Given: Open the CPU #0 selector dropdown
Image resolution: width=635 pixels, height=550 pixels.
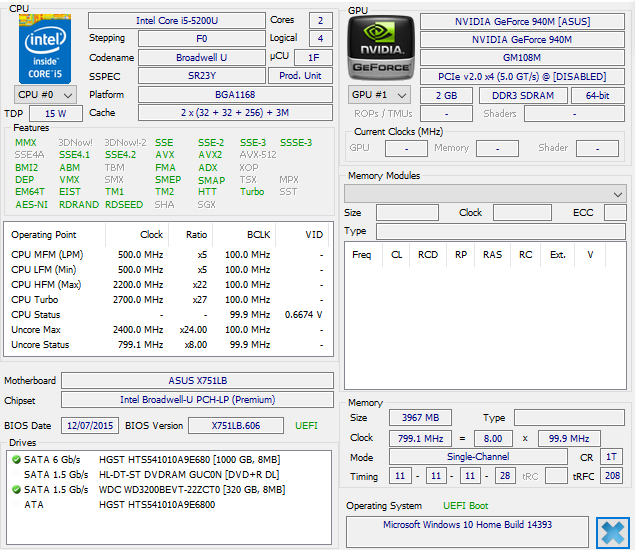Looking at the screenshot, I should [x=45, y=95].
